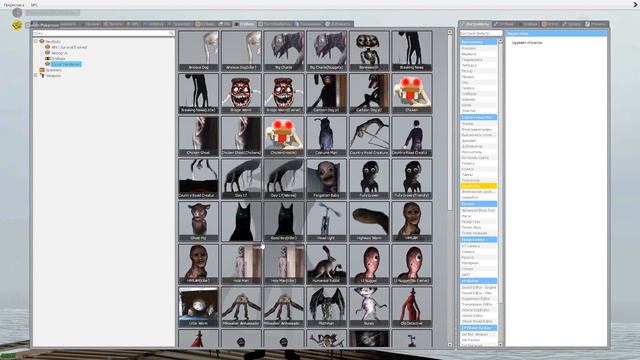Spawn the Forgotten Baby nextbot
The image size is (640, 360).
click(x=326, y=179)
